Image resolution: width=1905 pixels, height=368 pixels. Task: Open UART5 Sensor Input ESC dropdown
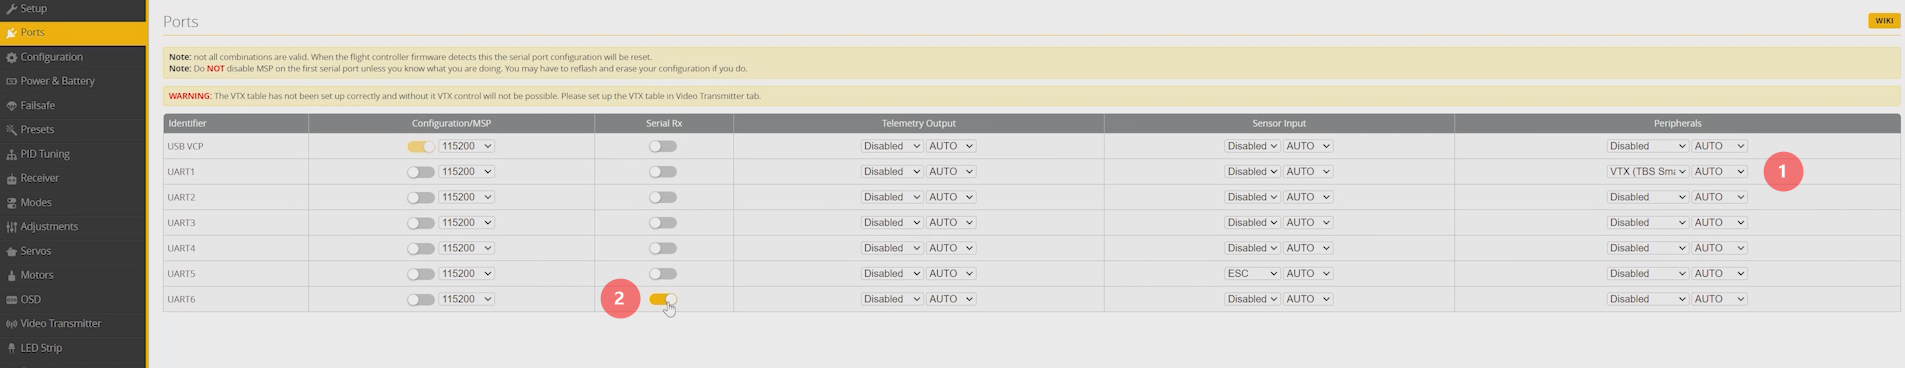[1252, 273]
